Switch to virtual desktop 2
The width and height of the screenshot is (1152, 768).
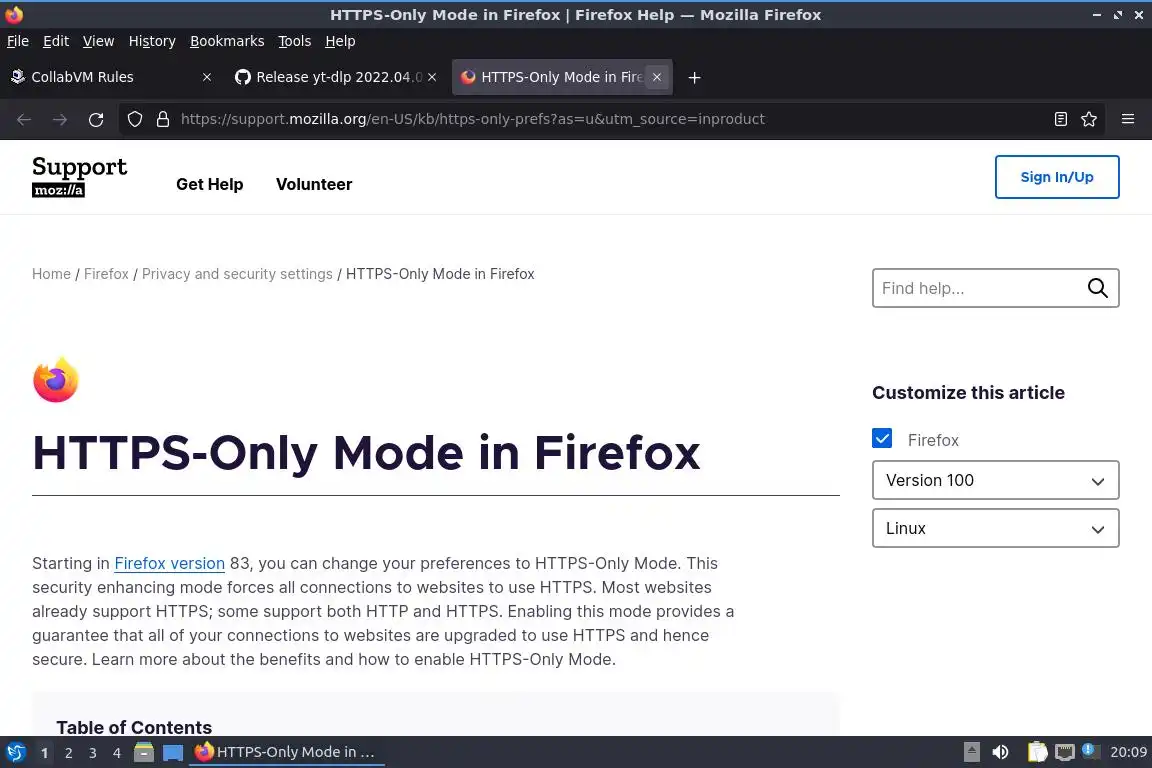(68, 753)
